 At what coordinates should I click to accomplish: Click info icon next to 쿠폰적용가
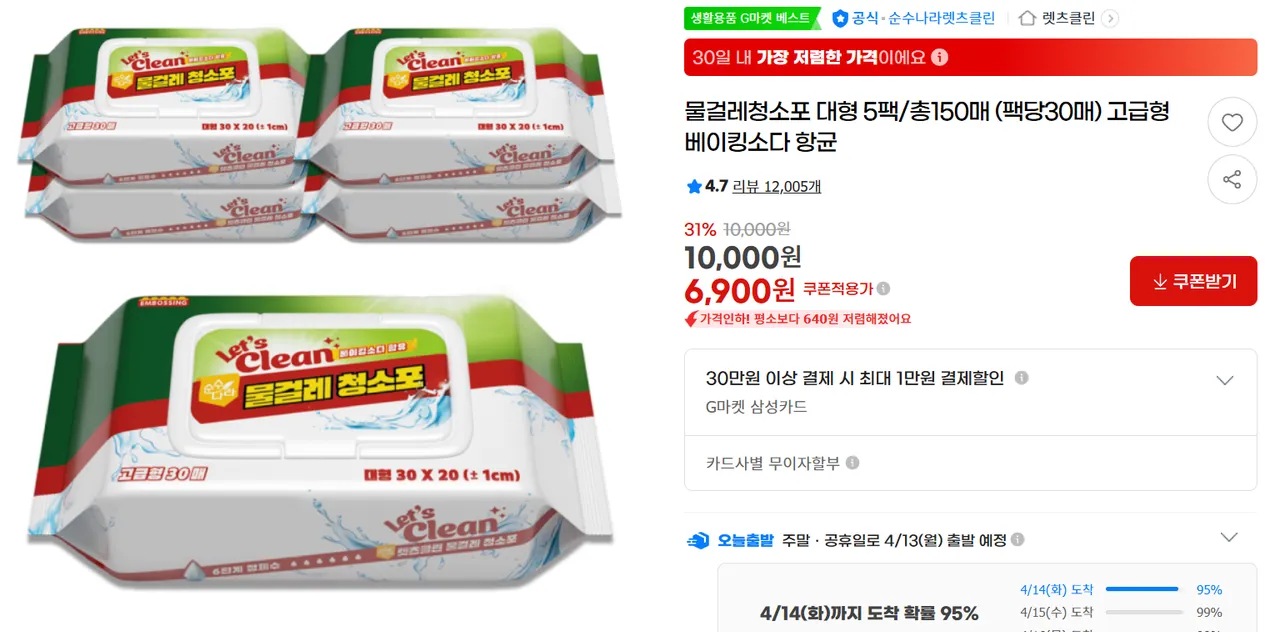click(883, 289)
